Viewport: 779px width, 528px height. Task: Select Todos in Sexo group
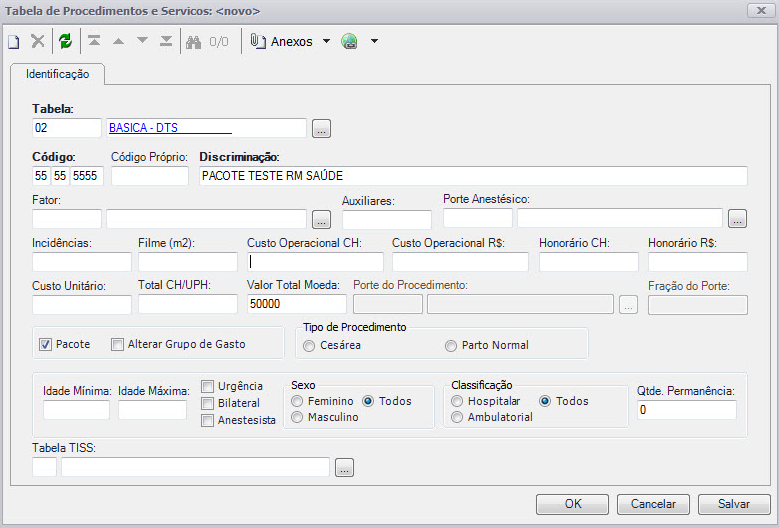coord(368,401)
